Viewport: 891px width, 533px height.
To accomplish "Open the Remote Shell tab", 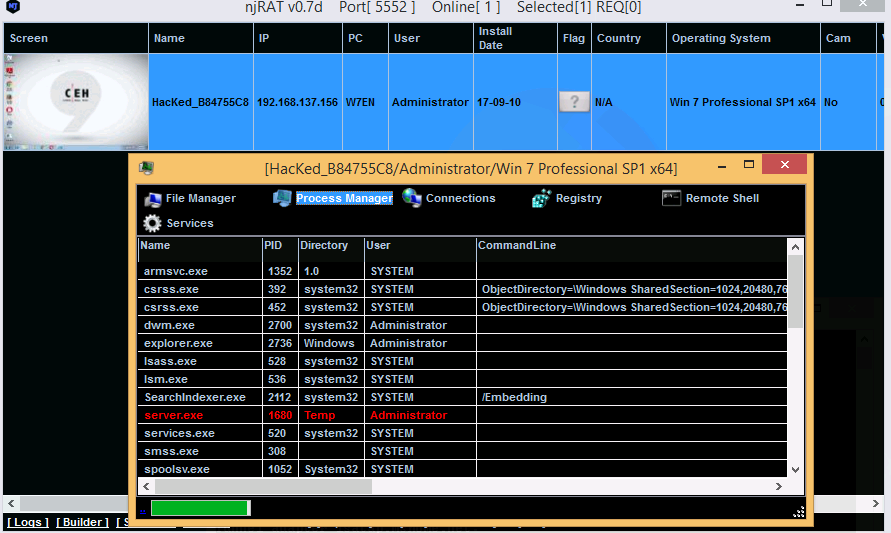I will [x=722, y=198].
